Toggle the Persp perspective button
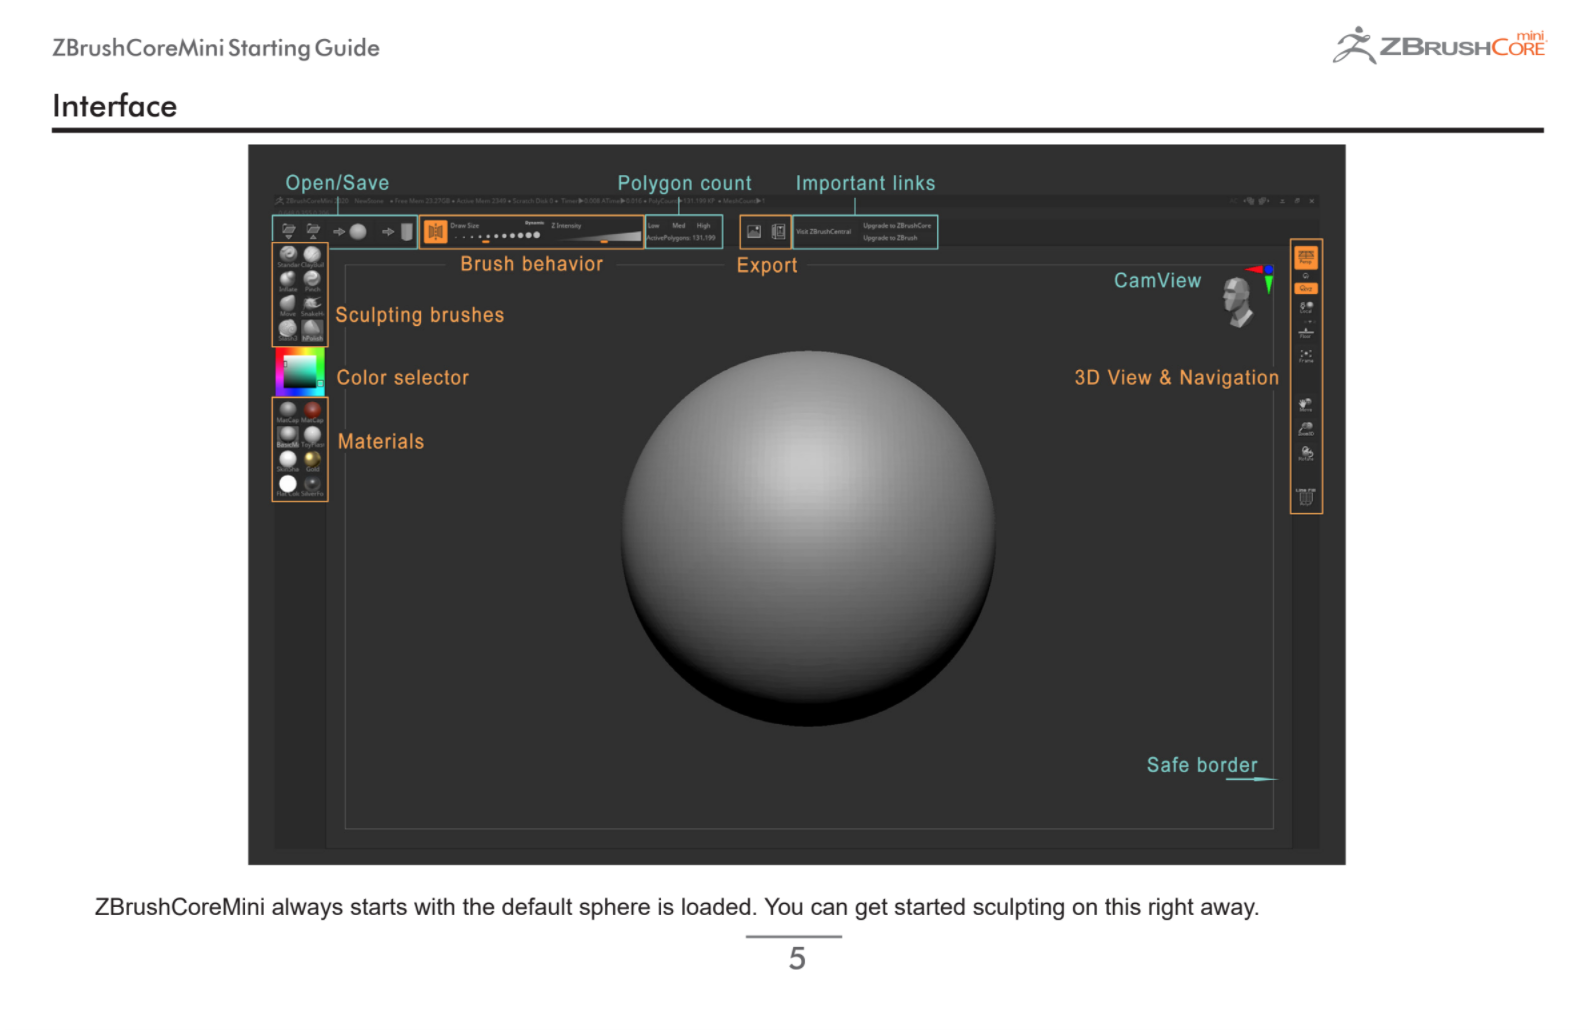Viewport: 1596px width, 1030px height. point(1306,258)
